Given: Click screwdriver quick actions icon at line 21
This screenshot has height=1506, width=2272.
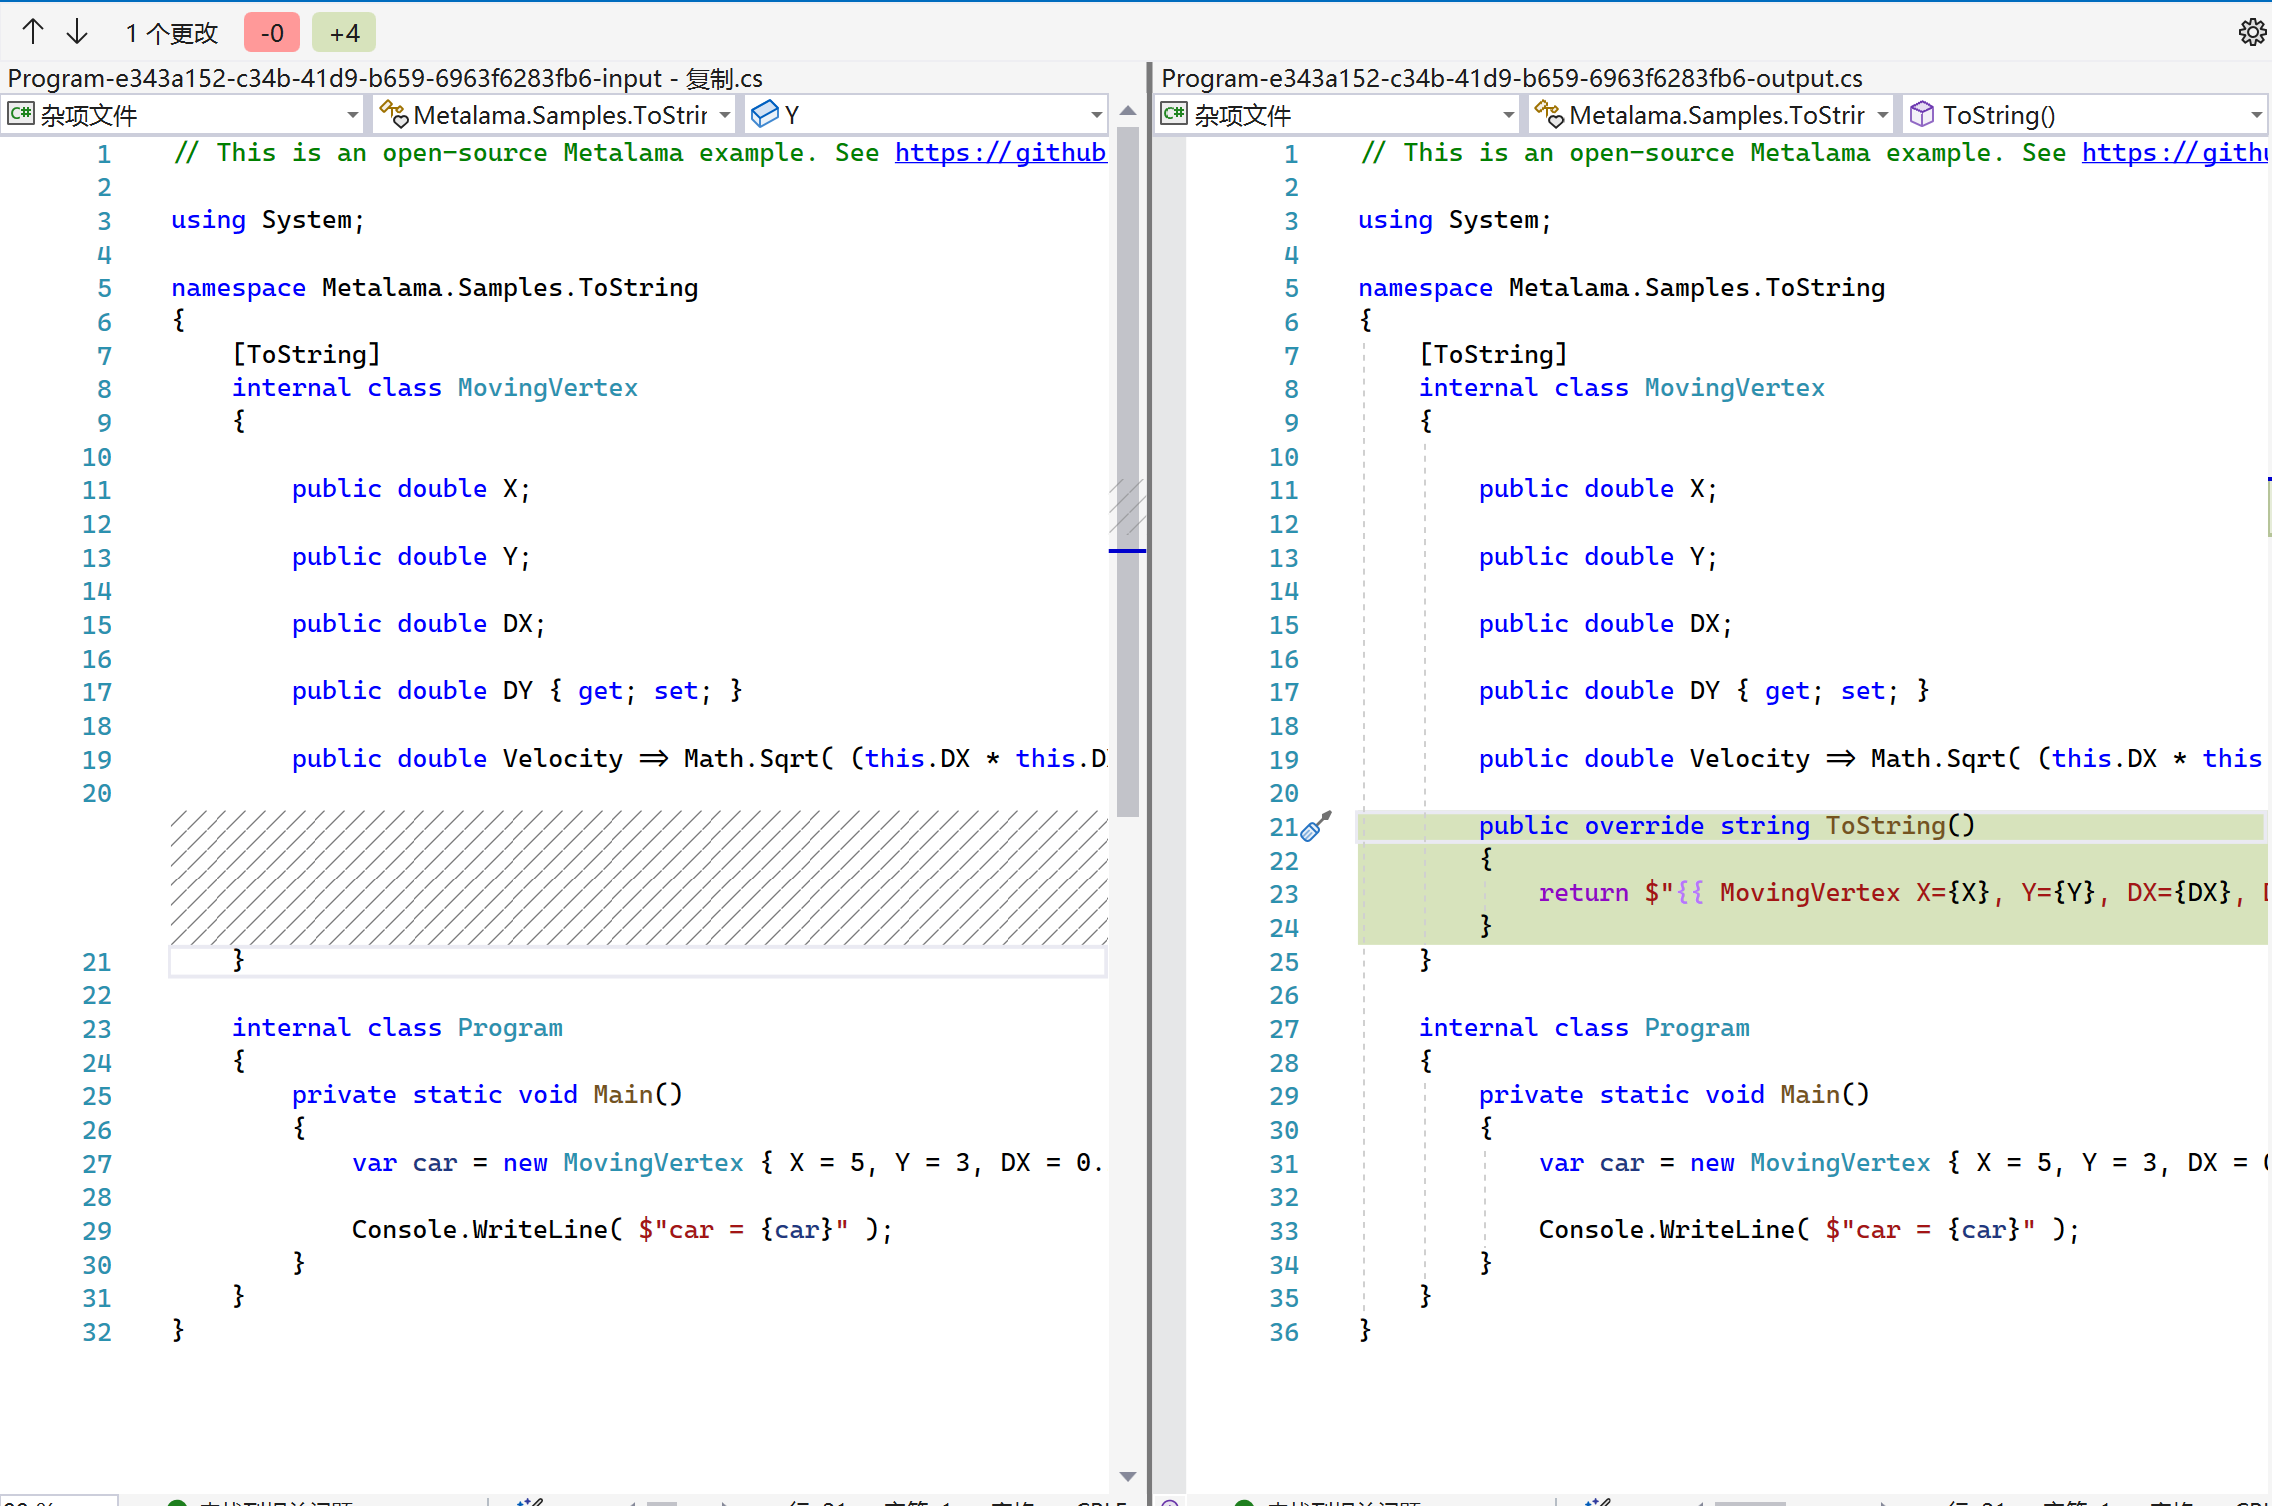Looking at the screenshot, I should tap(1316, 826).
